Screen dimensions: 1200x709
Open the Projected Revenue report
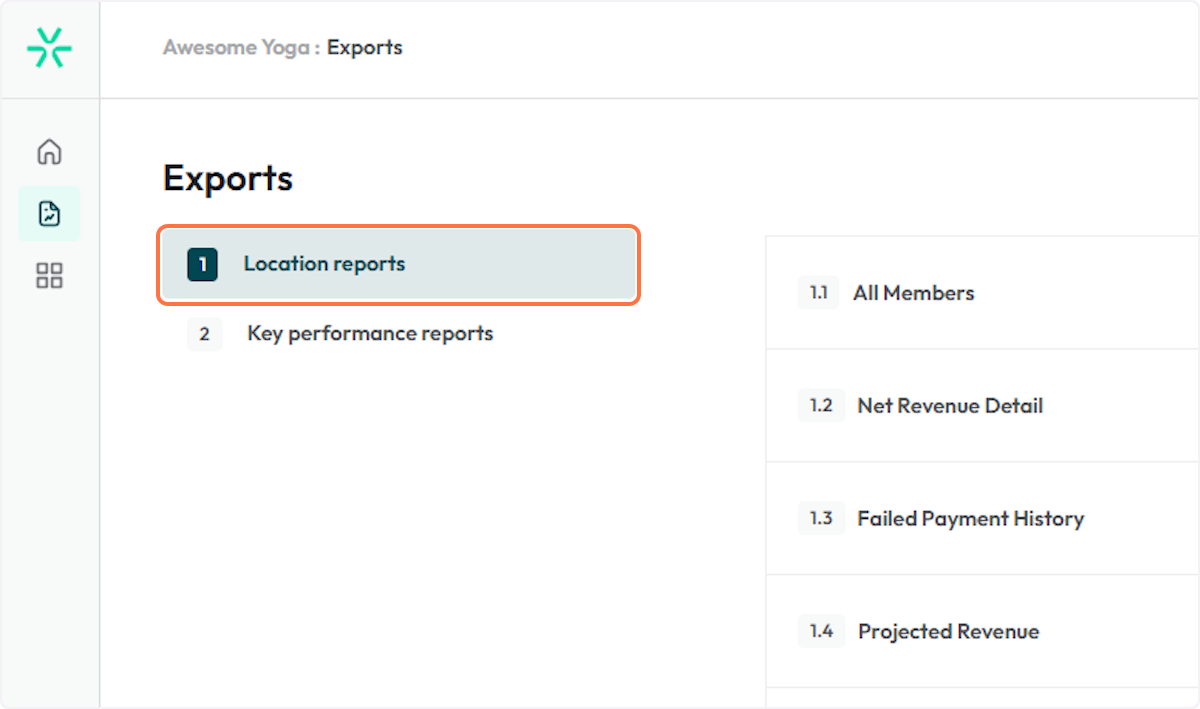point(948,632)
